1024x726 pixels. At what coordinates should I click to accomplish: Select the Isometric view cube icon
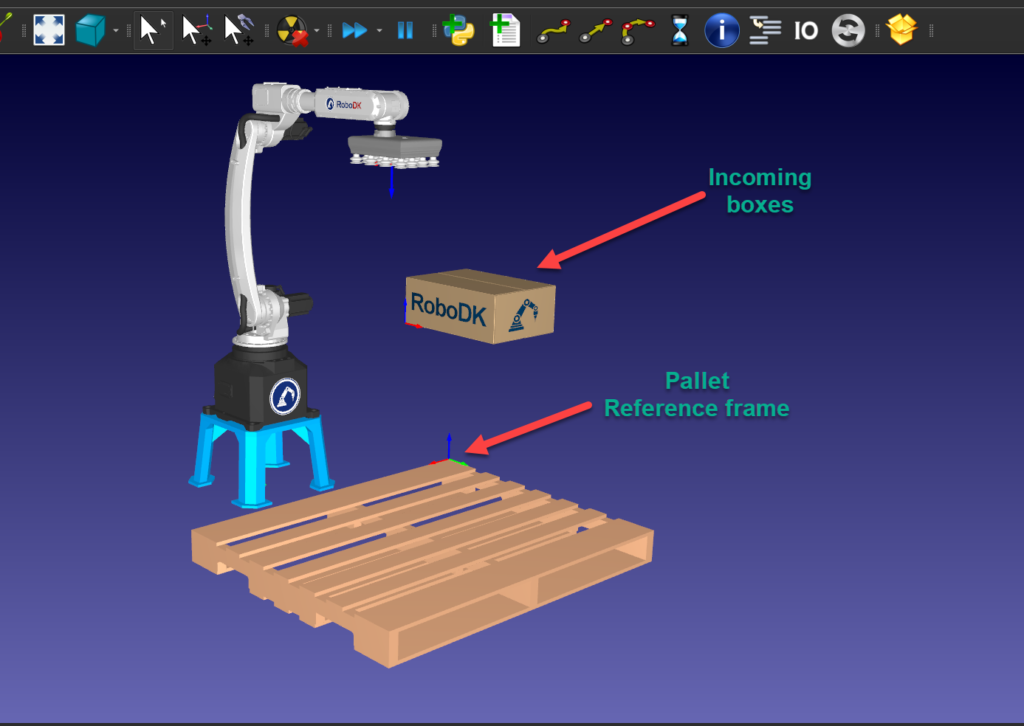click(90, 30)
